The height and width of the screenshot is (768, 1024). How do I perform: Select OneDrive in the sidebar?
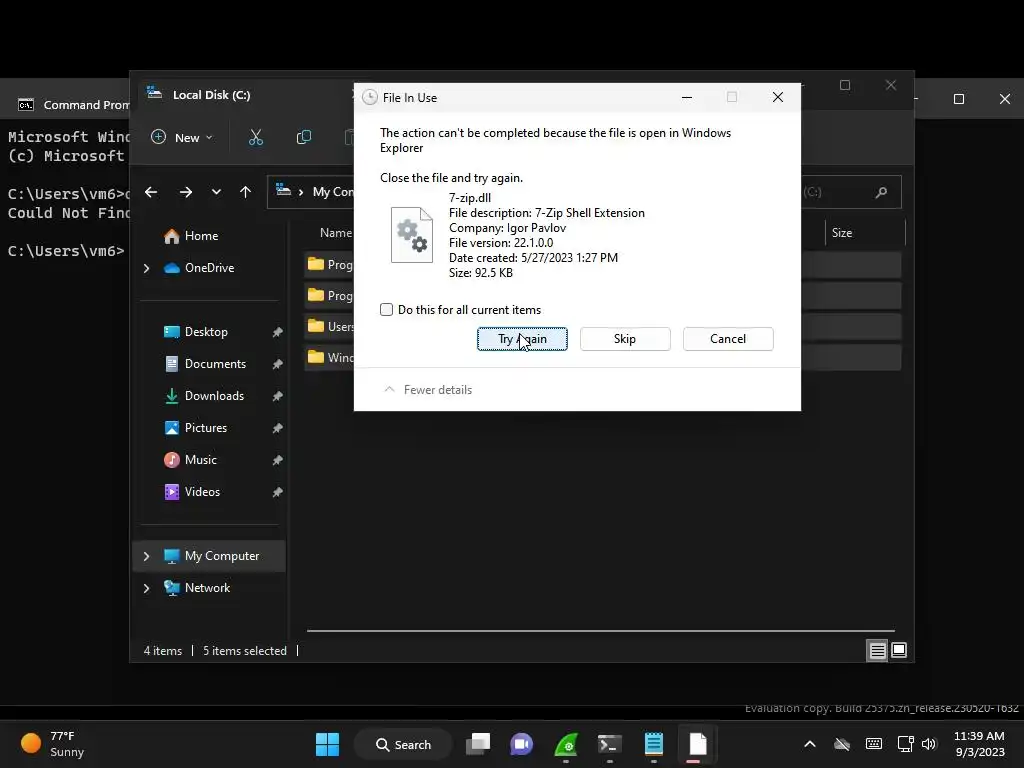pyautogui.click(x=199, y=268)
